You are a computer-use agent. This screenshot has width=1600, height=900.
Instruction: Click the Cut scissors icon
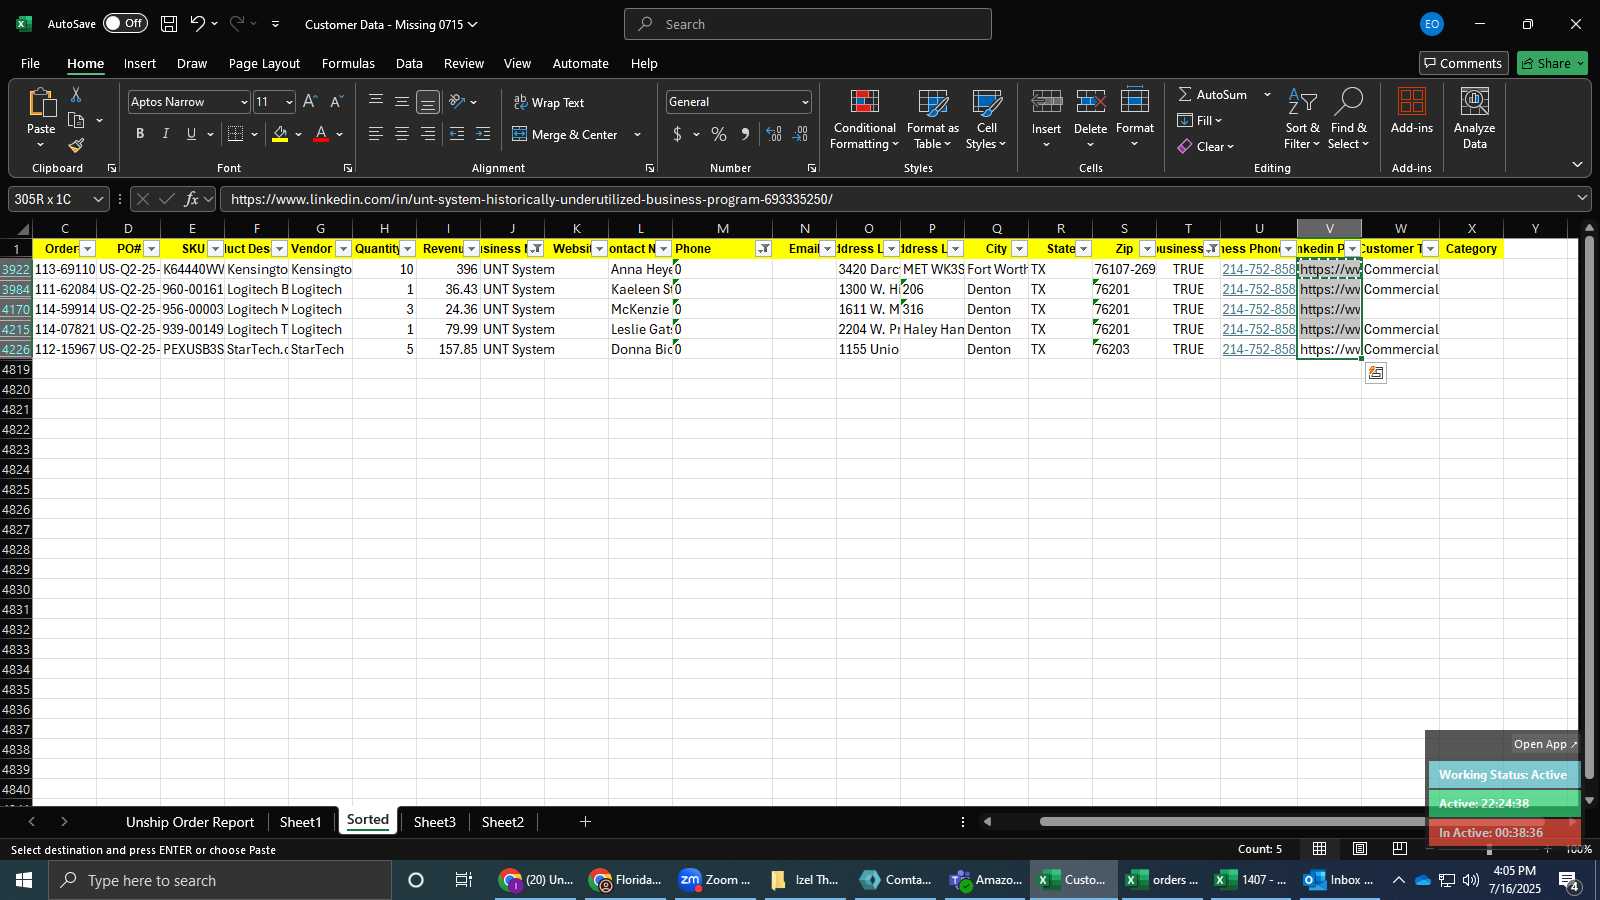(x=75, y=94)
